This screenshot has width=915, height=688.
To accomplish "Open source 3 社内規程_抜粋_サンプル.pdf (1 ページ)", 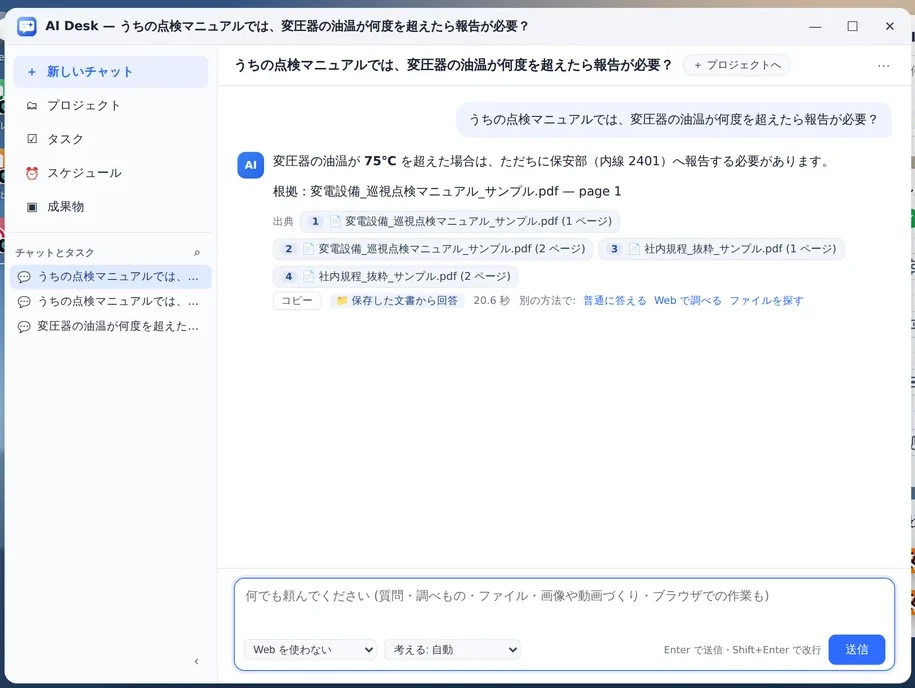I will [x=721, y=249].
